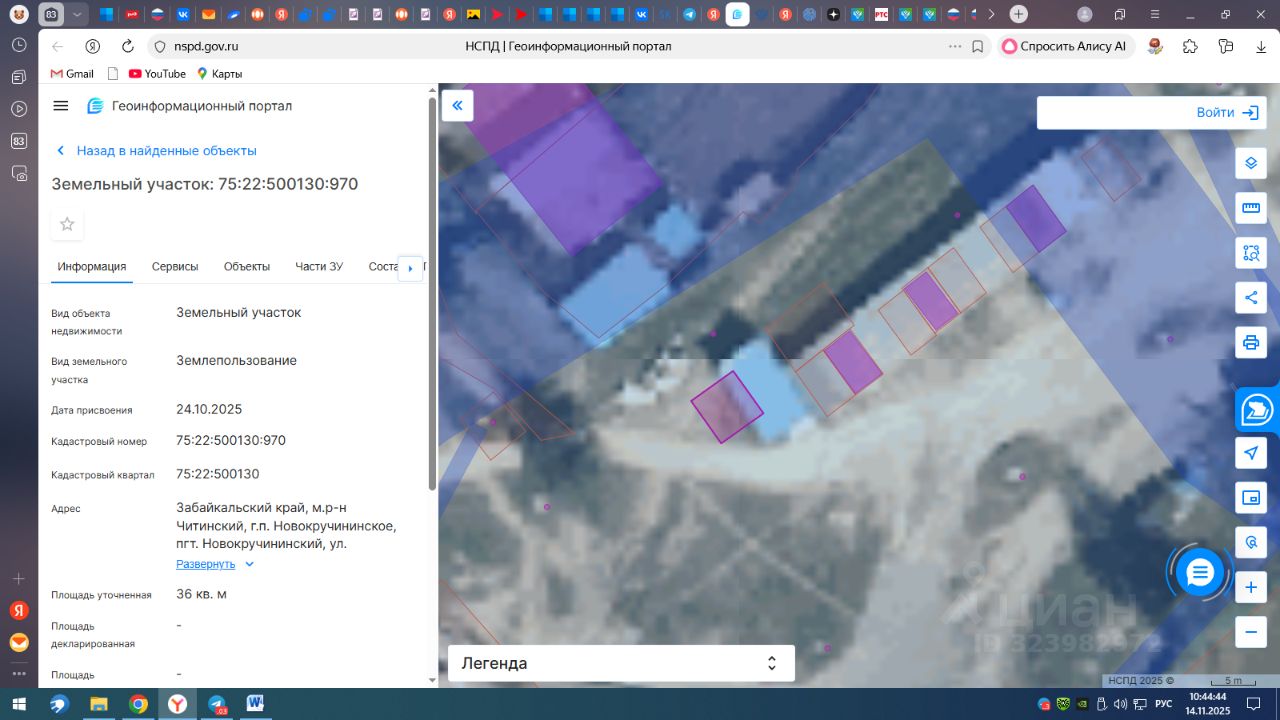Open the round chat assistant button
Image resolution: width=1280 pixels, height=720 pixels.
click(1200, 572)
